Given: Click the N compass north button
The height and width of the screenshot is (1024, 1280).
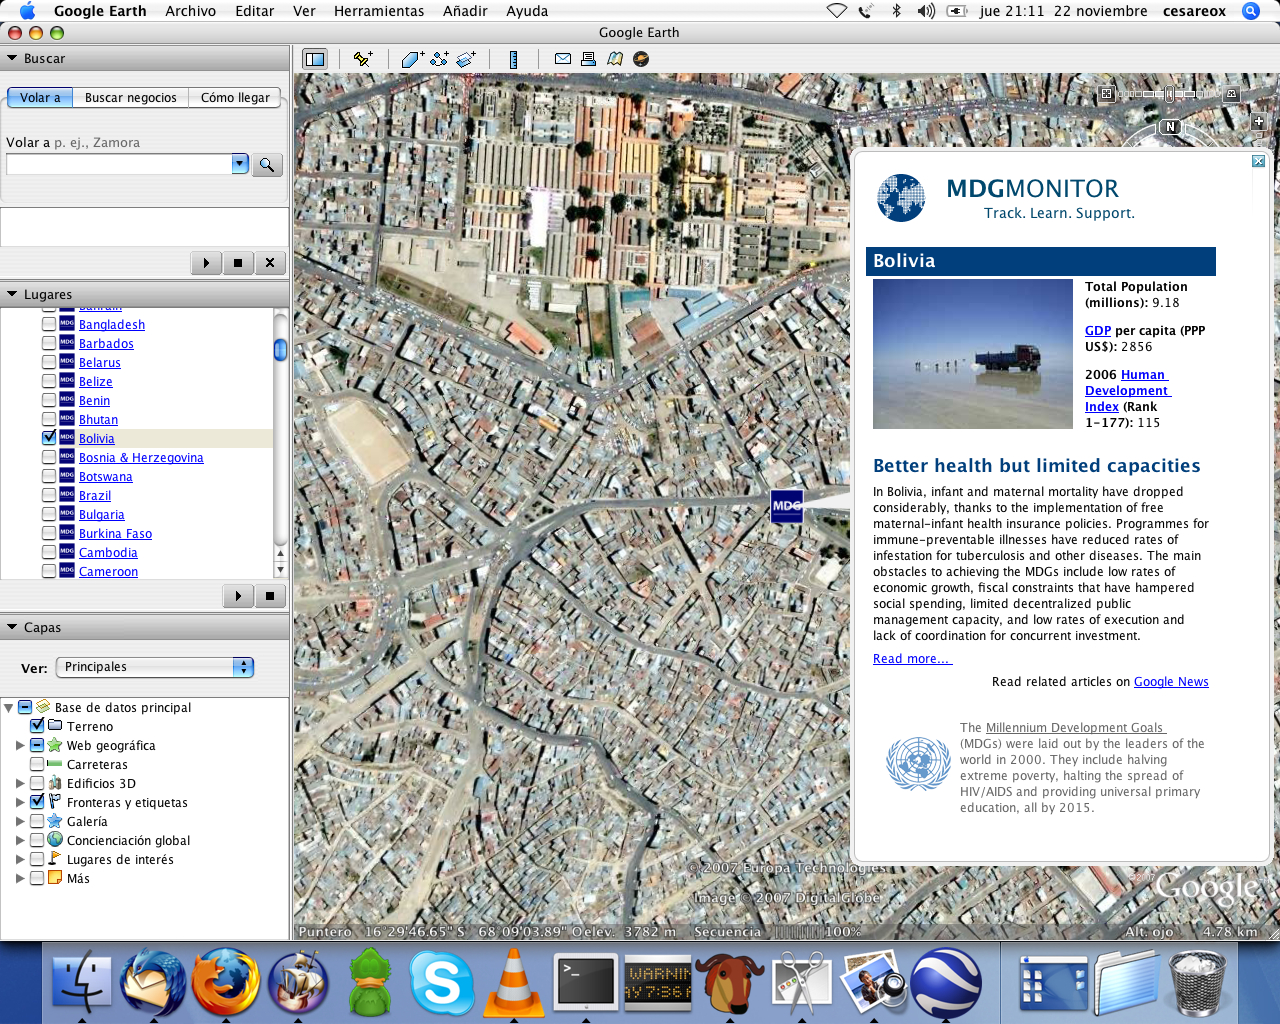Looking at the screenshot, I should pyautogui.click(x=1170, y=127).
